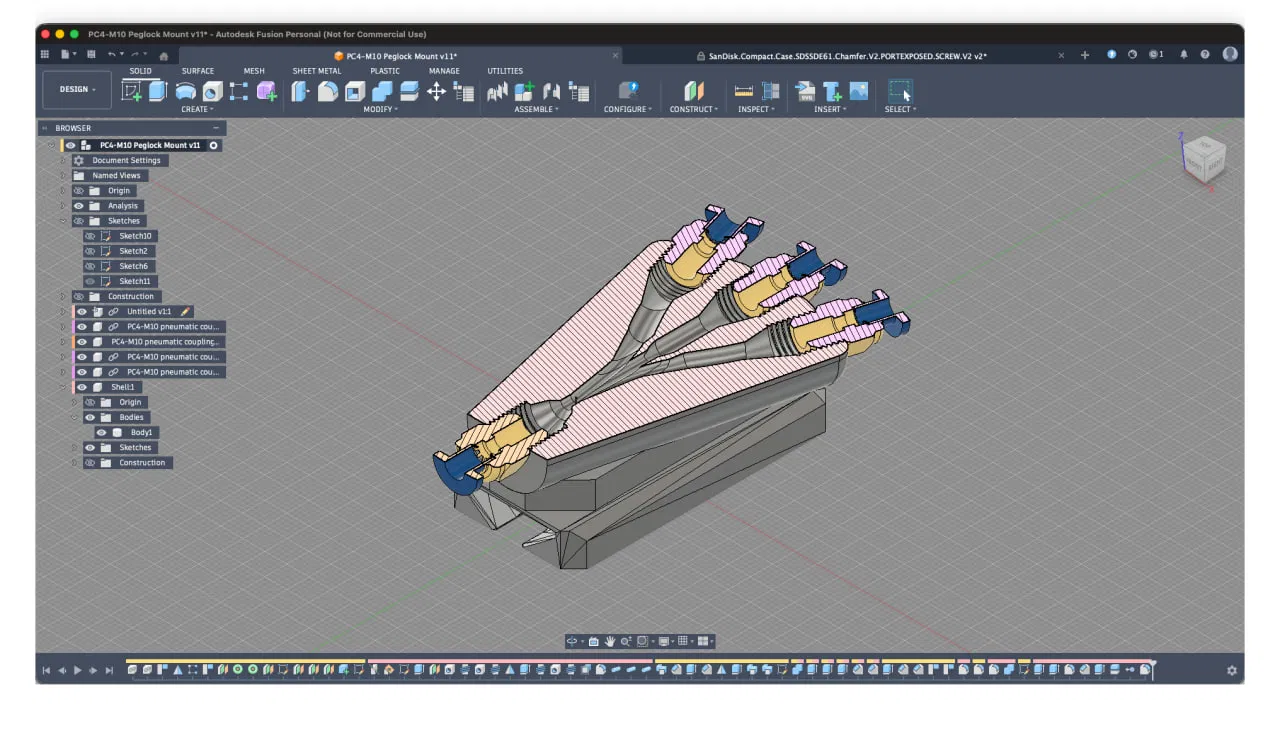1280x731 pixels.
Task: Click the Construct plane icon
Action: 693,91
